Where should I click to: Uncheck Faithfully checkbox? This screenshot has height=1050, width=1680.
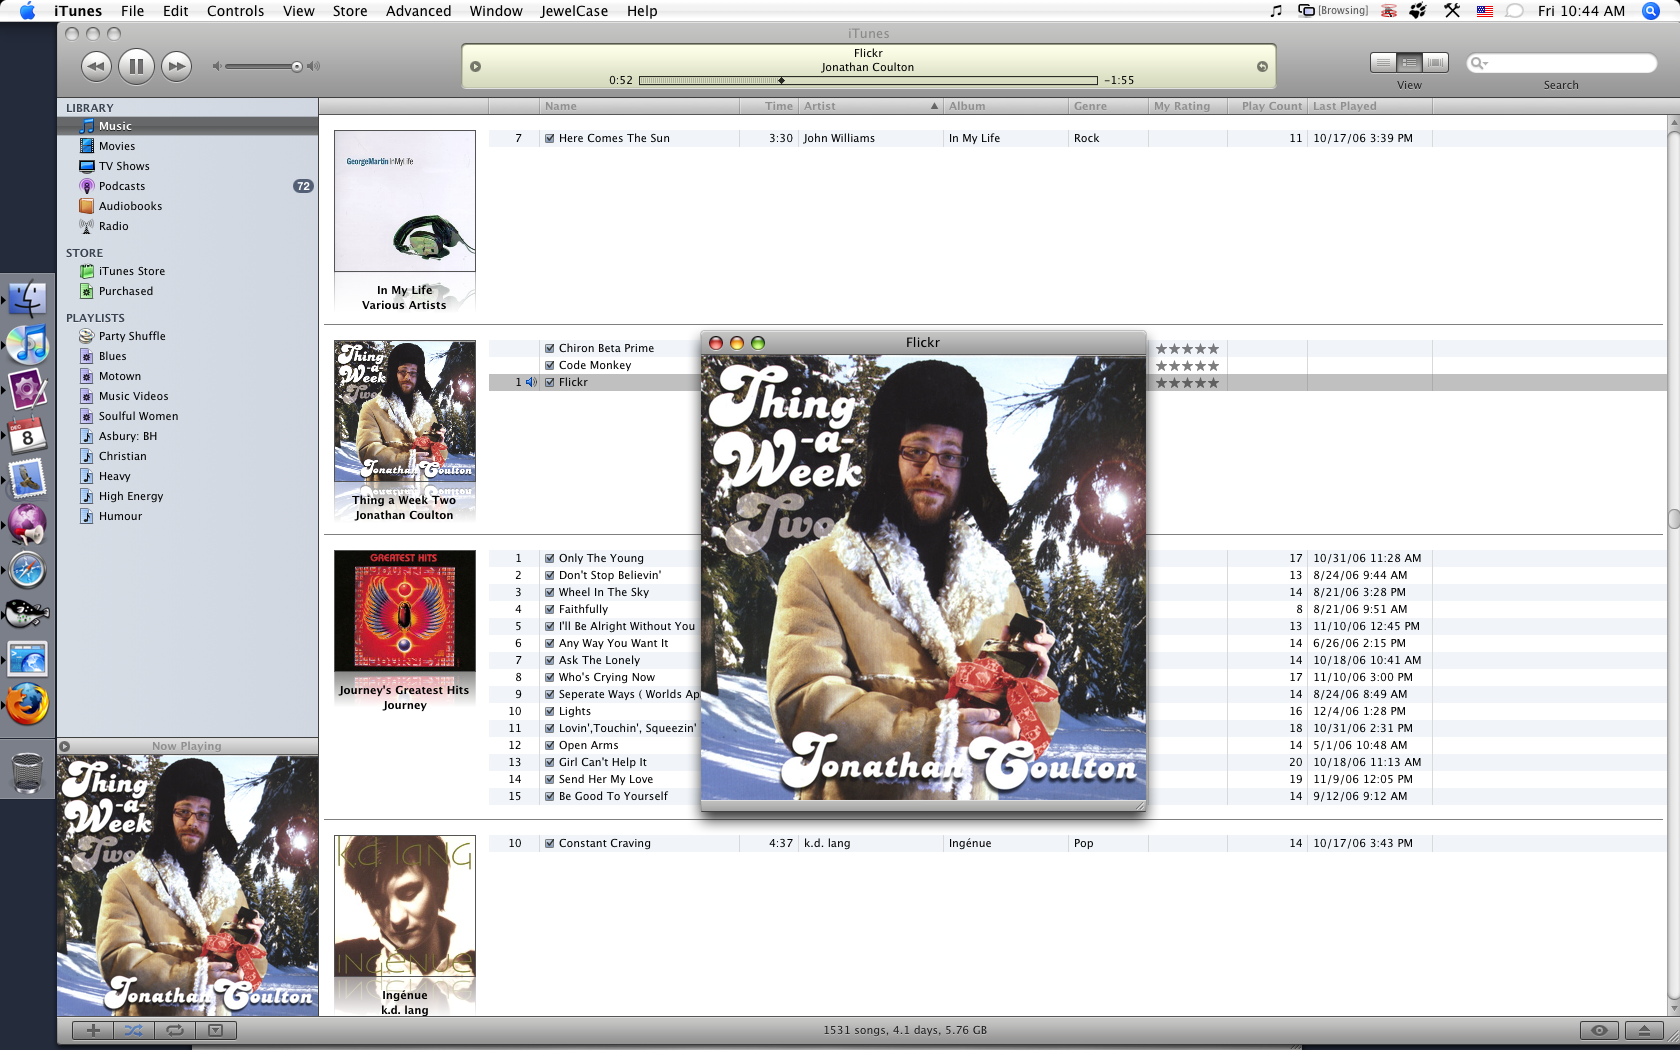pyautogui.click(x=550, y=610)
